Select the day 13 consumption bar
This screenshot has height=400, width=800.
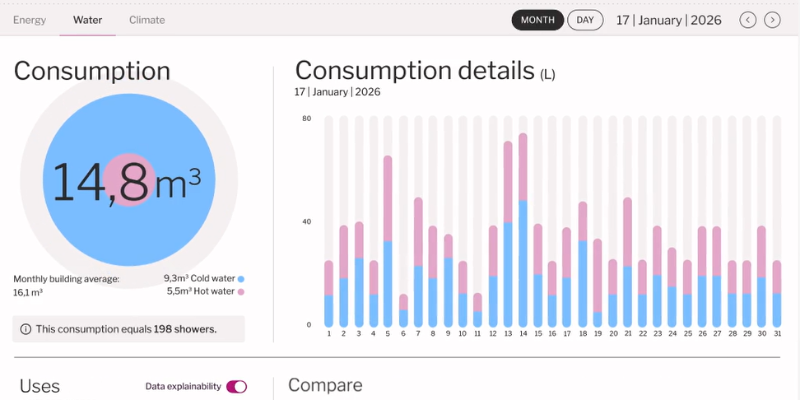tap(508, 234)
